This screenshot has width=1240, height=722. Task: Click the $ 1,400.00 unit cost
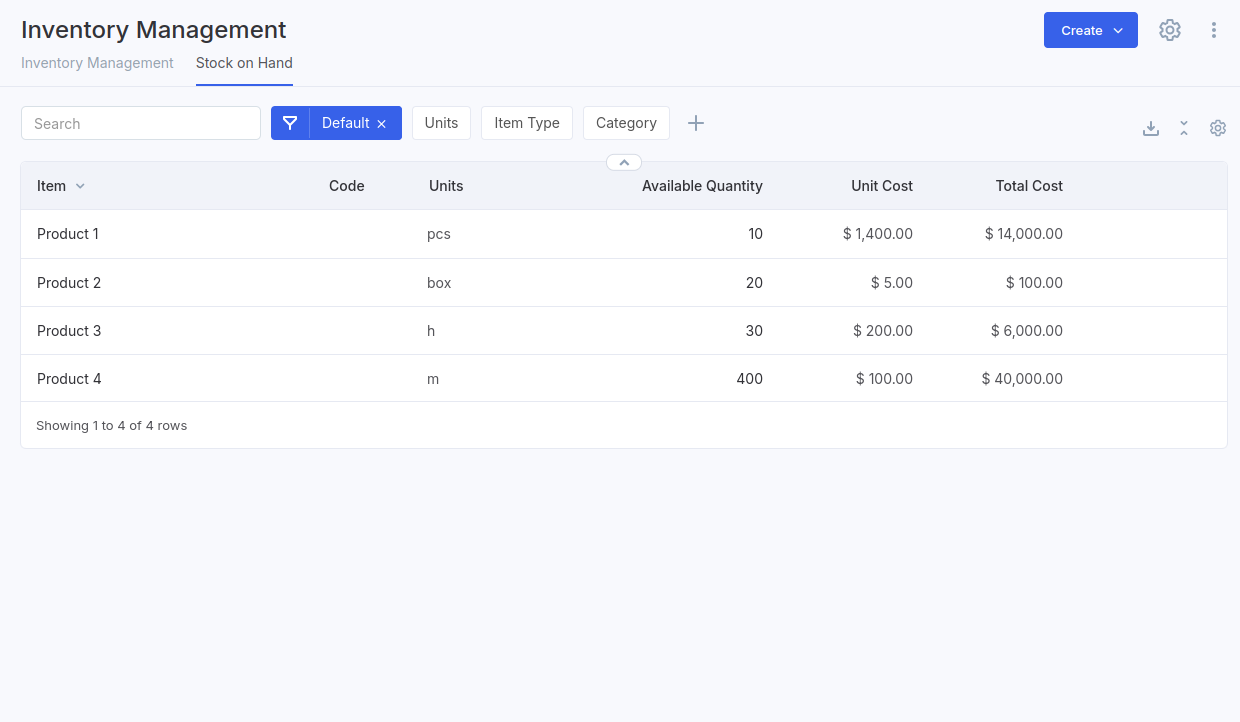point(878,234)
